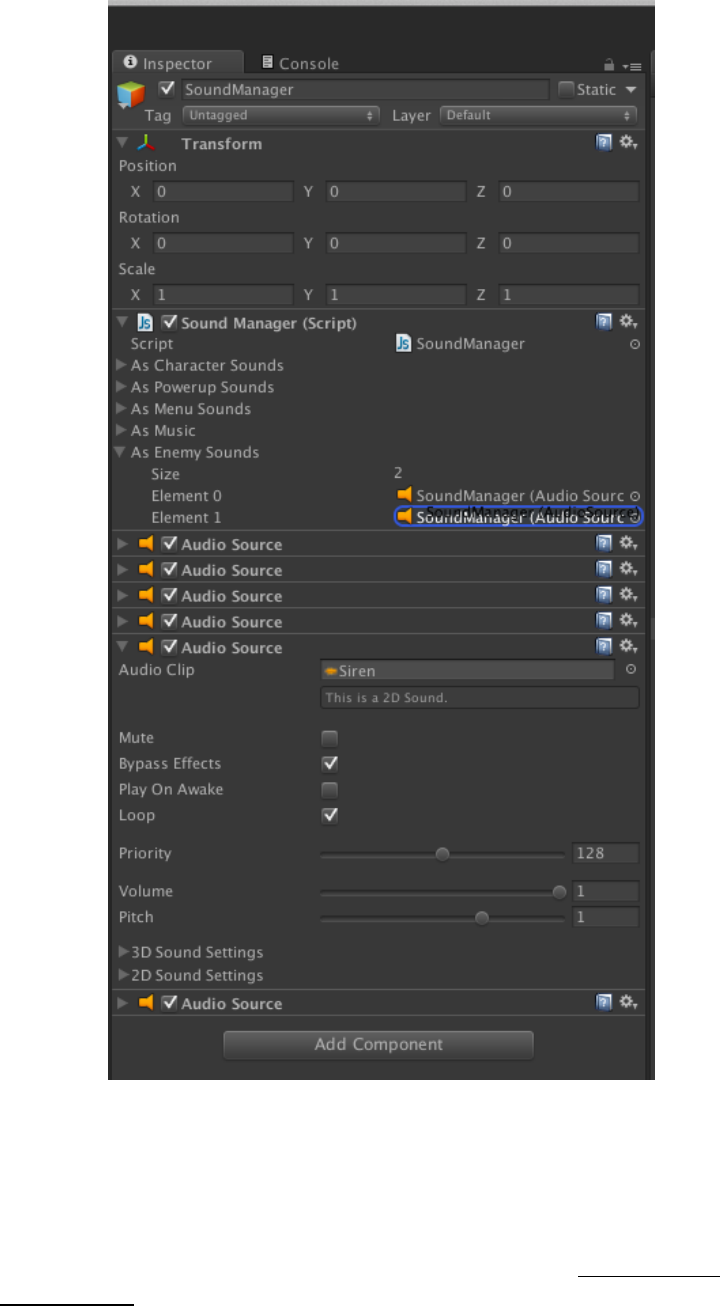Collapse the Sound Manager script component
Image resolution: width=720 pixels, height=1306 pixels.
[122, 322]
